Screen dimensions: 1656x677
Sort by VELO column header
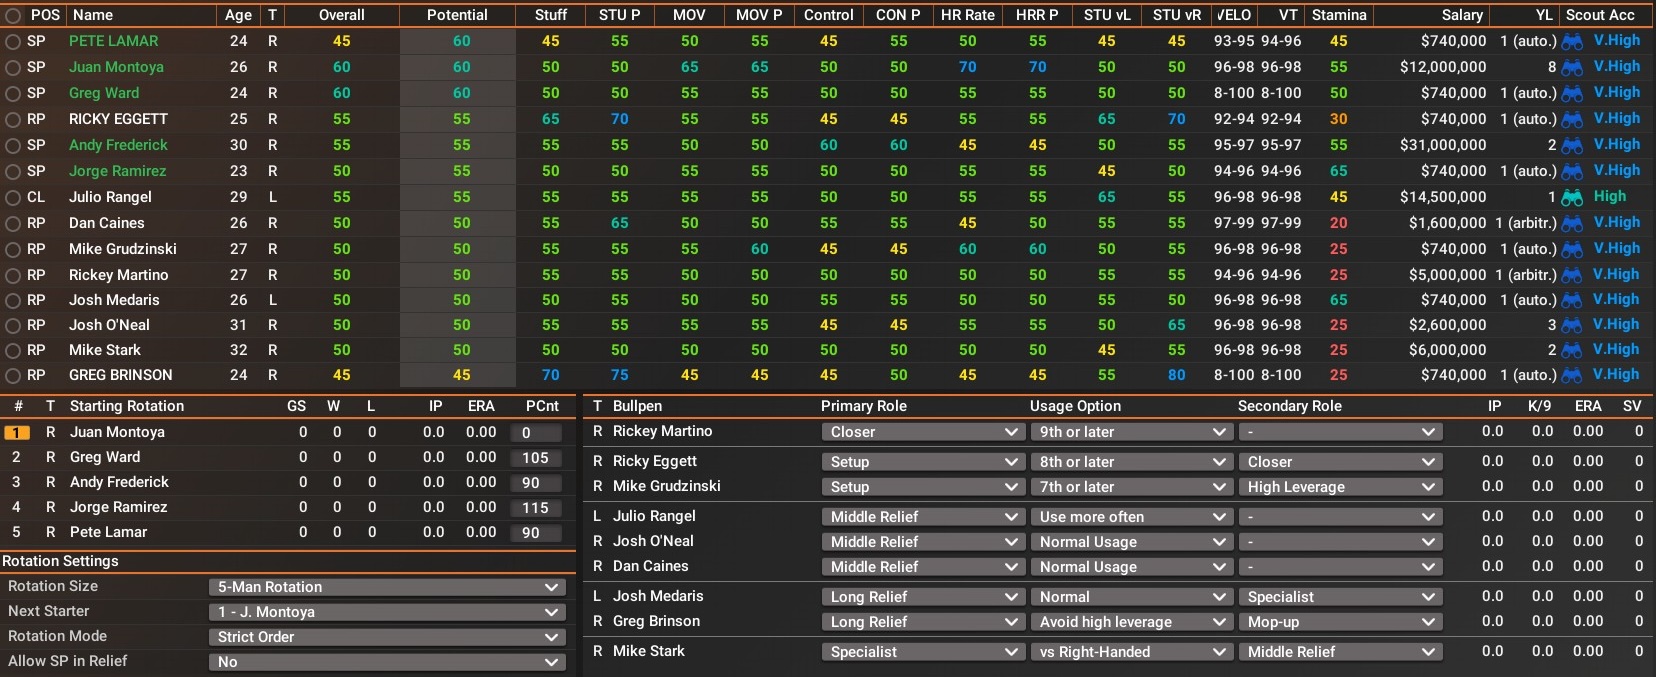tap(1232, 15)
